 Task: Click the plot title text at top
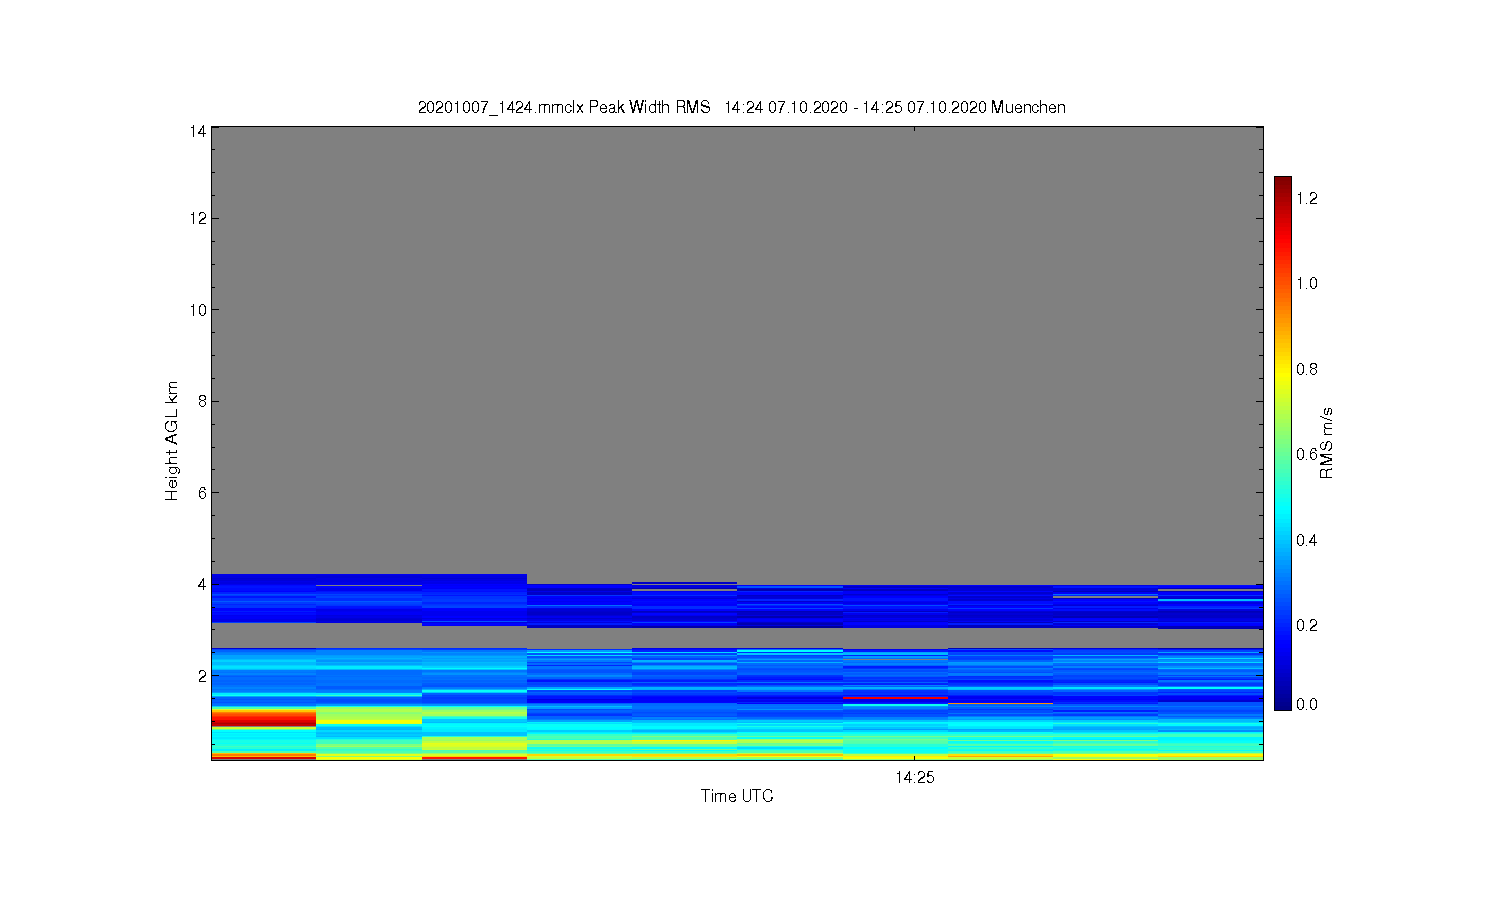(741, 107)
